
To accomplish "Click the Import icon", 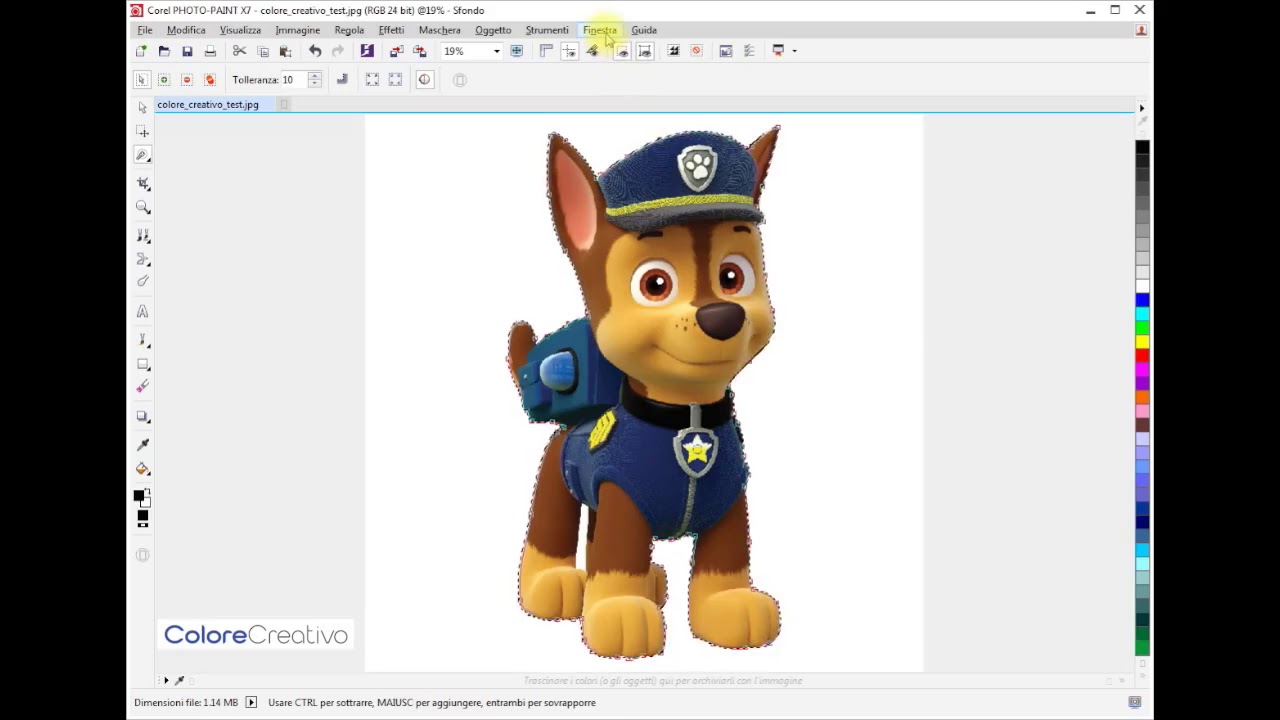I will tap(397, 51).
